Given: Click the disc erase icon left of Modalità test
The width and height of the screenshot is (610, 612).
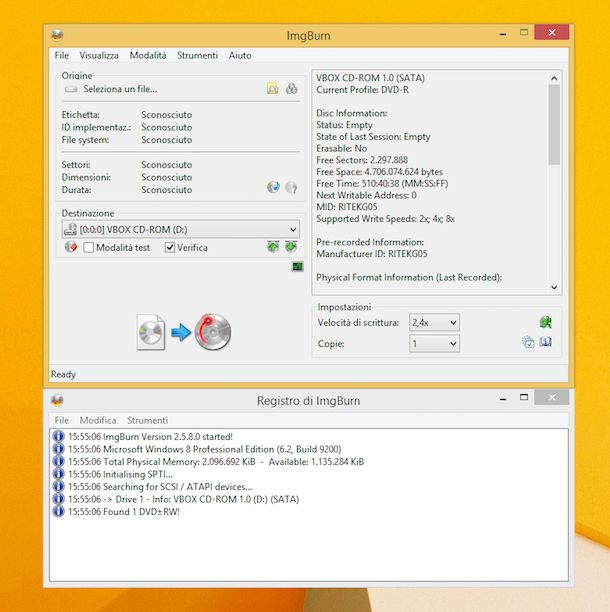Looking at the screenshot, I should click(71, 247).
